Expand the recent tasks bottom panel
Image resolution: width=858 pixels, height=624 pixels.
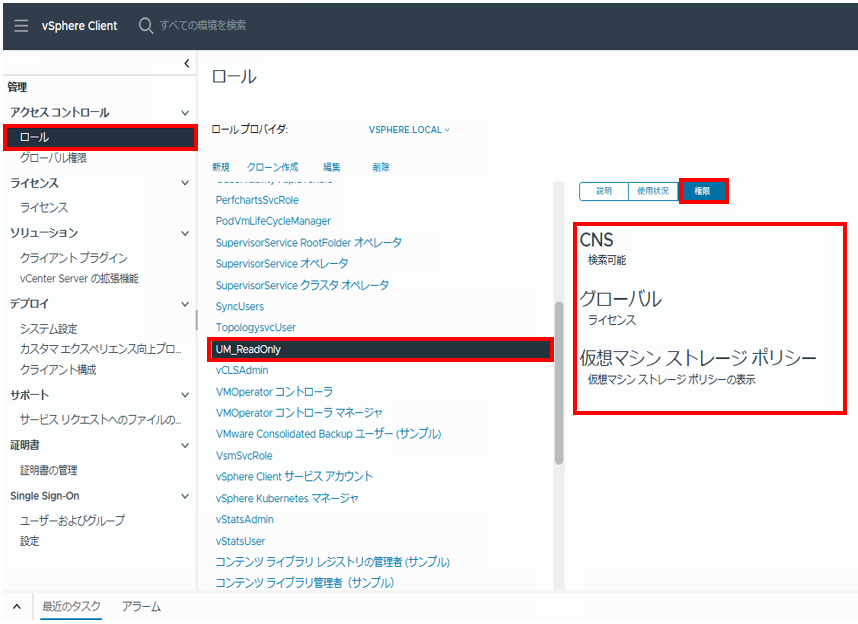pos(17,606)
